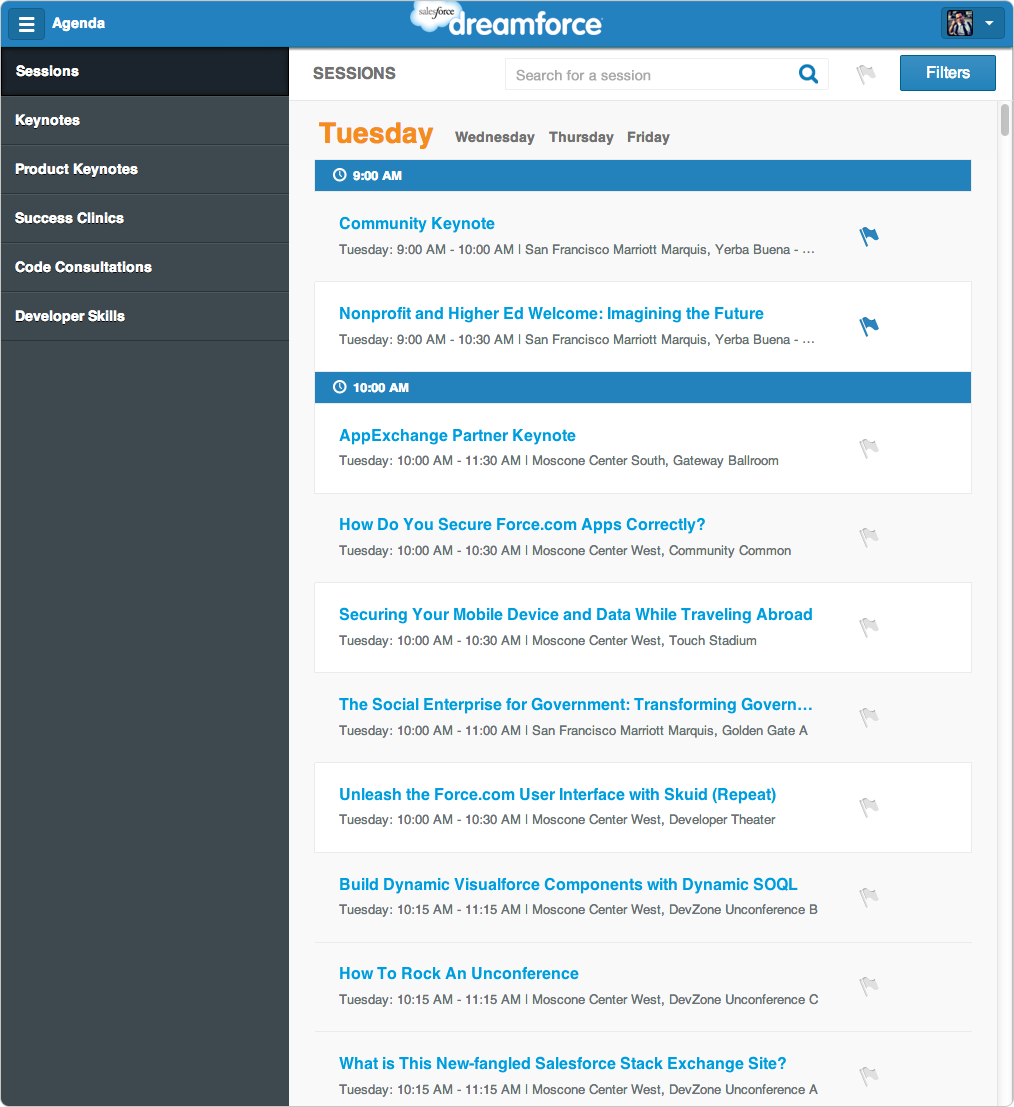Switch to the Friday tab

click(x=648, y=137)
